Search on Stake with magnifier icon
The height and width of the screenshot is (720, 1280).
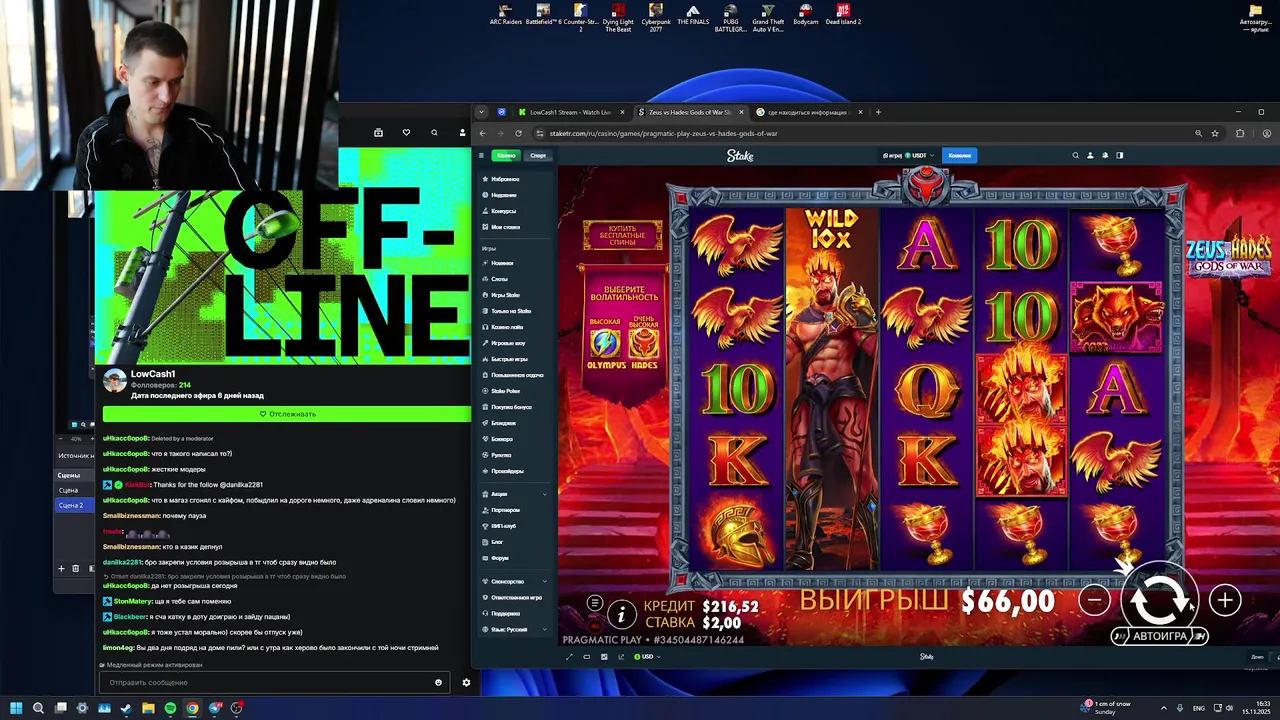pos(1076,155)
